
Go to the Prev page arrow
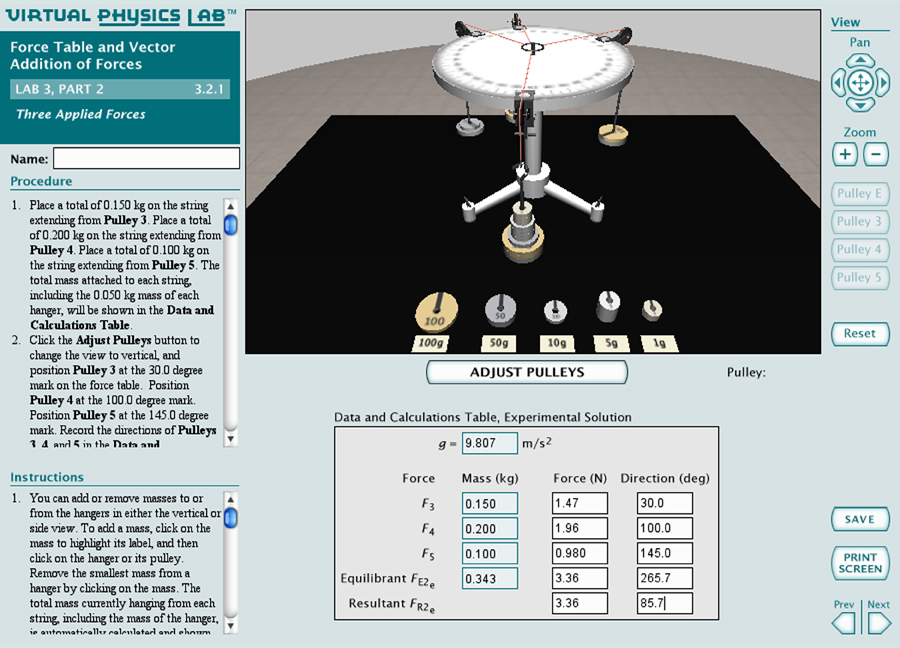(x=845, y=623)
